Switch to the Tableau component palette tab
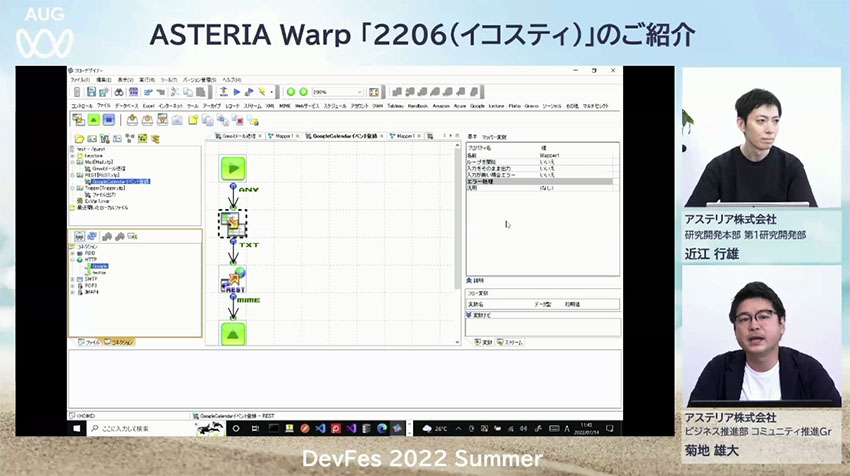The height and width of the screenshot is (476, 850). tap(395, 106)
